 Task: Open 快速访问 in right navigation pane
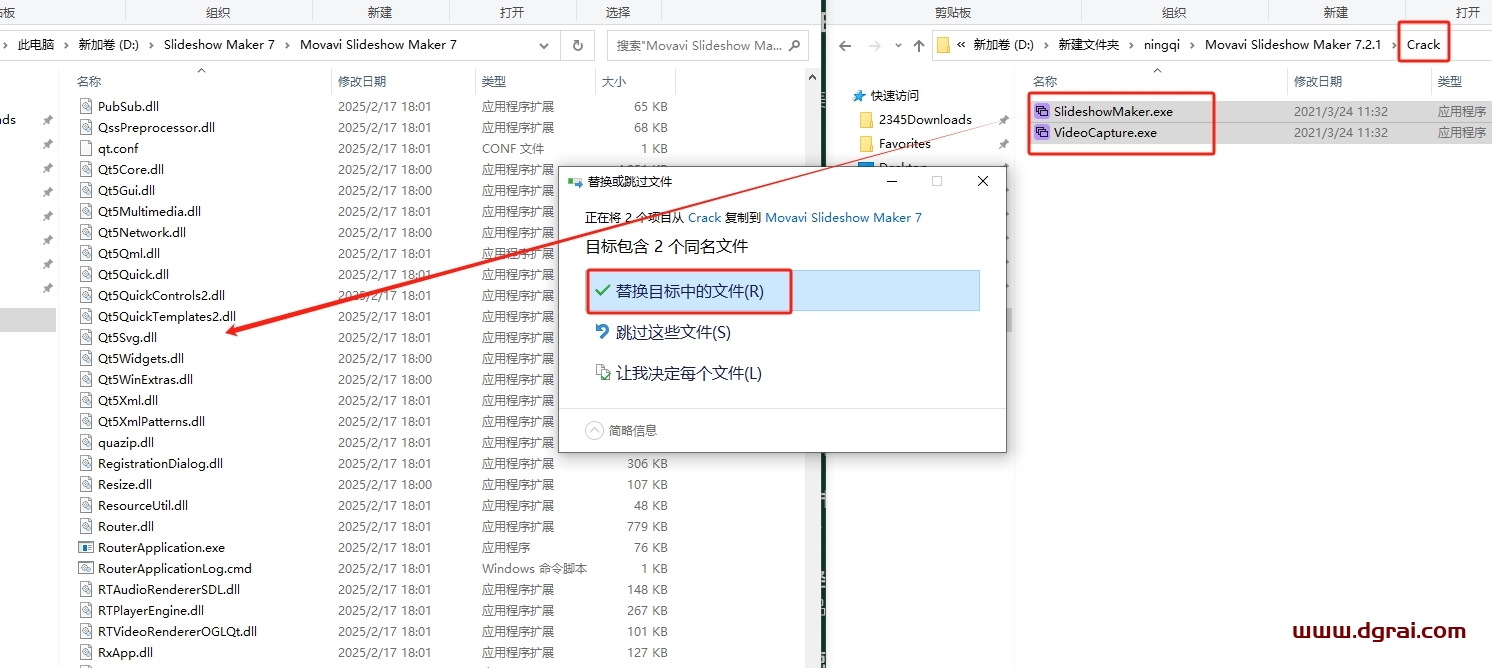[x=894, y=96]
